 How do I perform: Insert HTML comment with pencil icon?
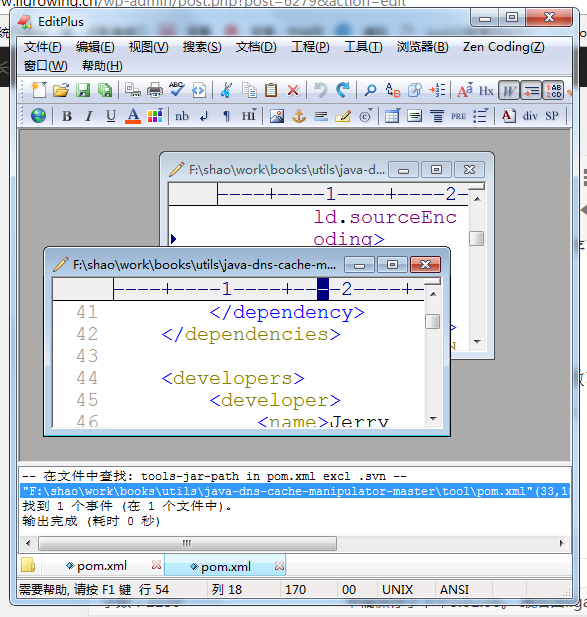click(343, 116)
